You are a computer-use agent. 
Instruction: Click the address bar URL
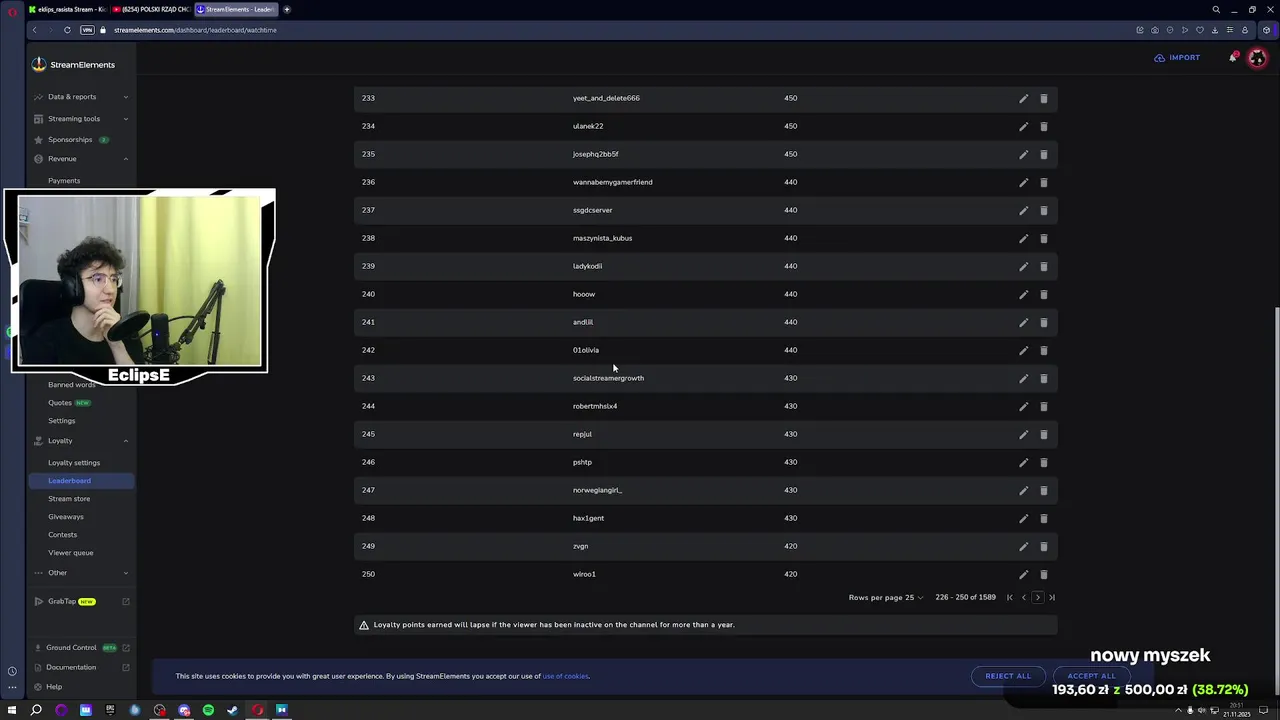coord(195,30)
